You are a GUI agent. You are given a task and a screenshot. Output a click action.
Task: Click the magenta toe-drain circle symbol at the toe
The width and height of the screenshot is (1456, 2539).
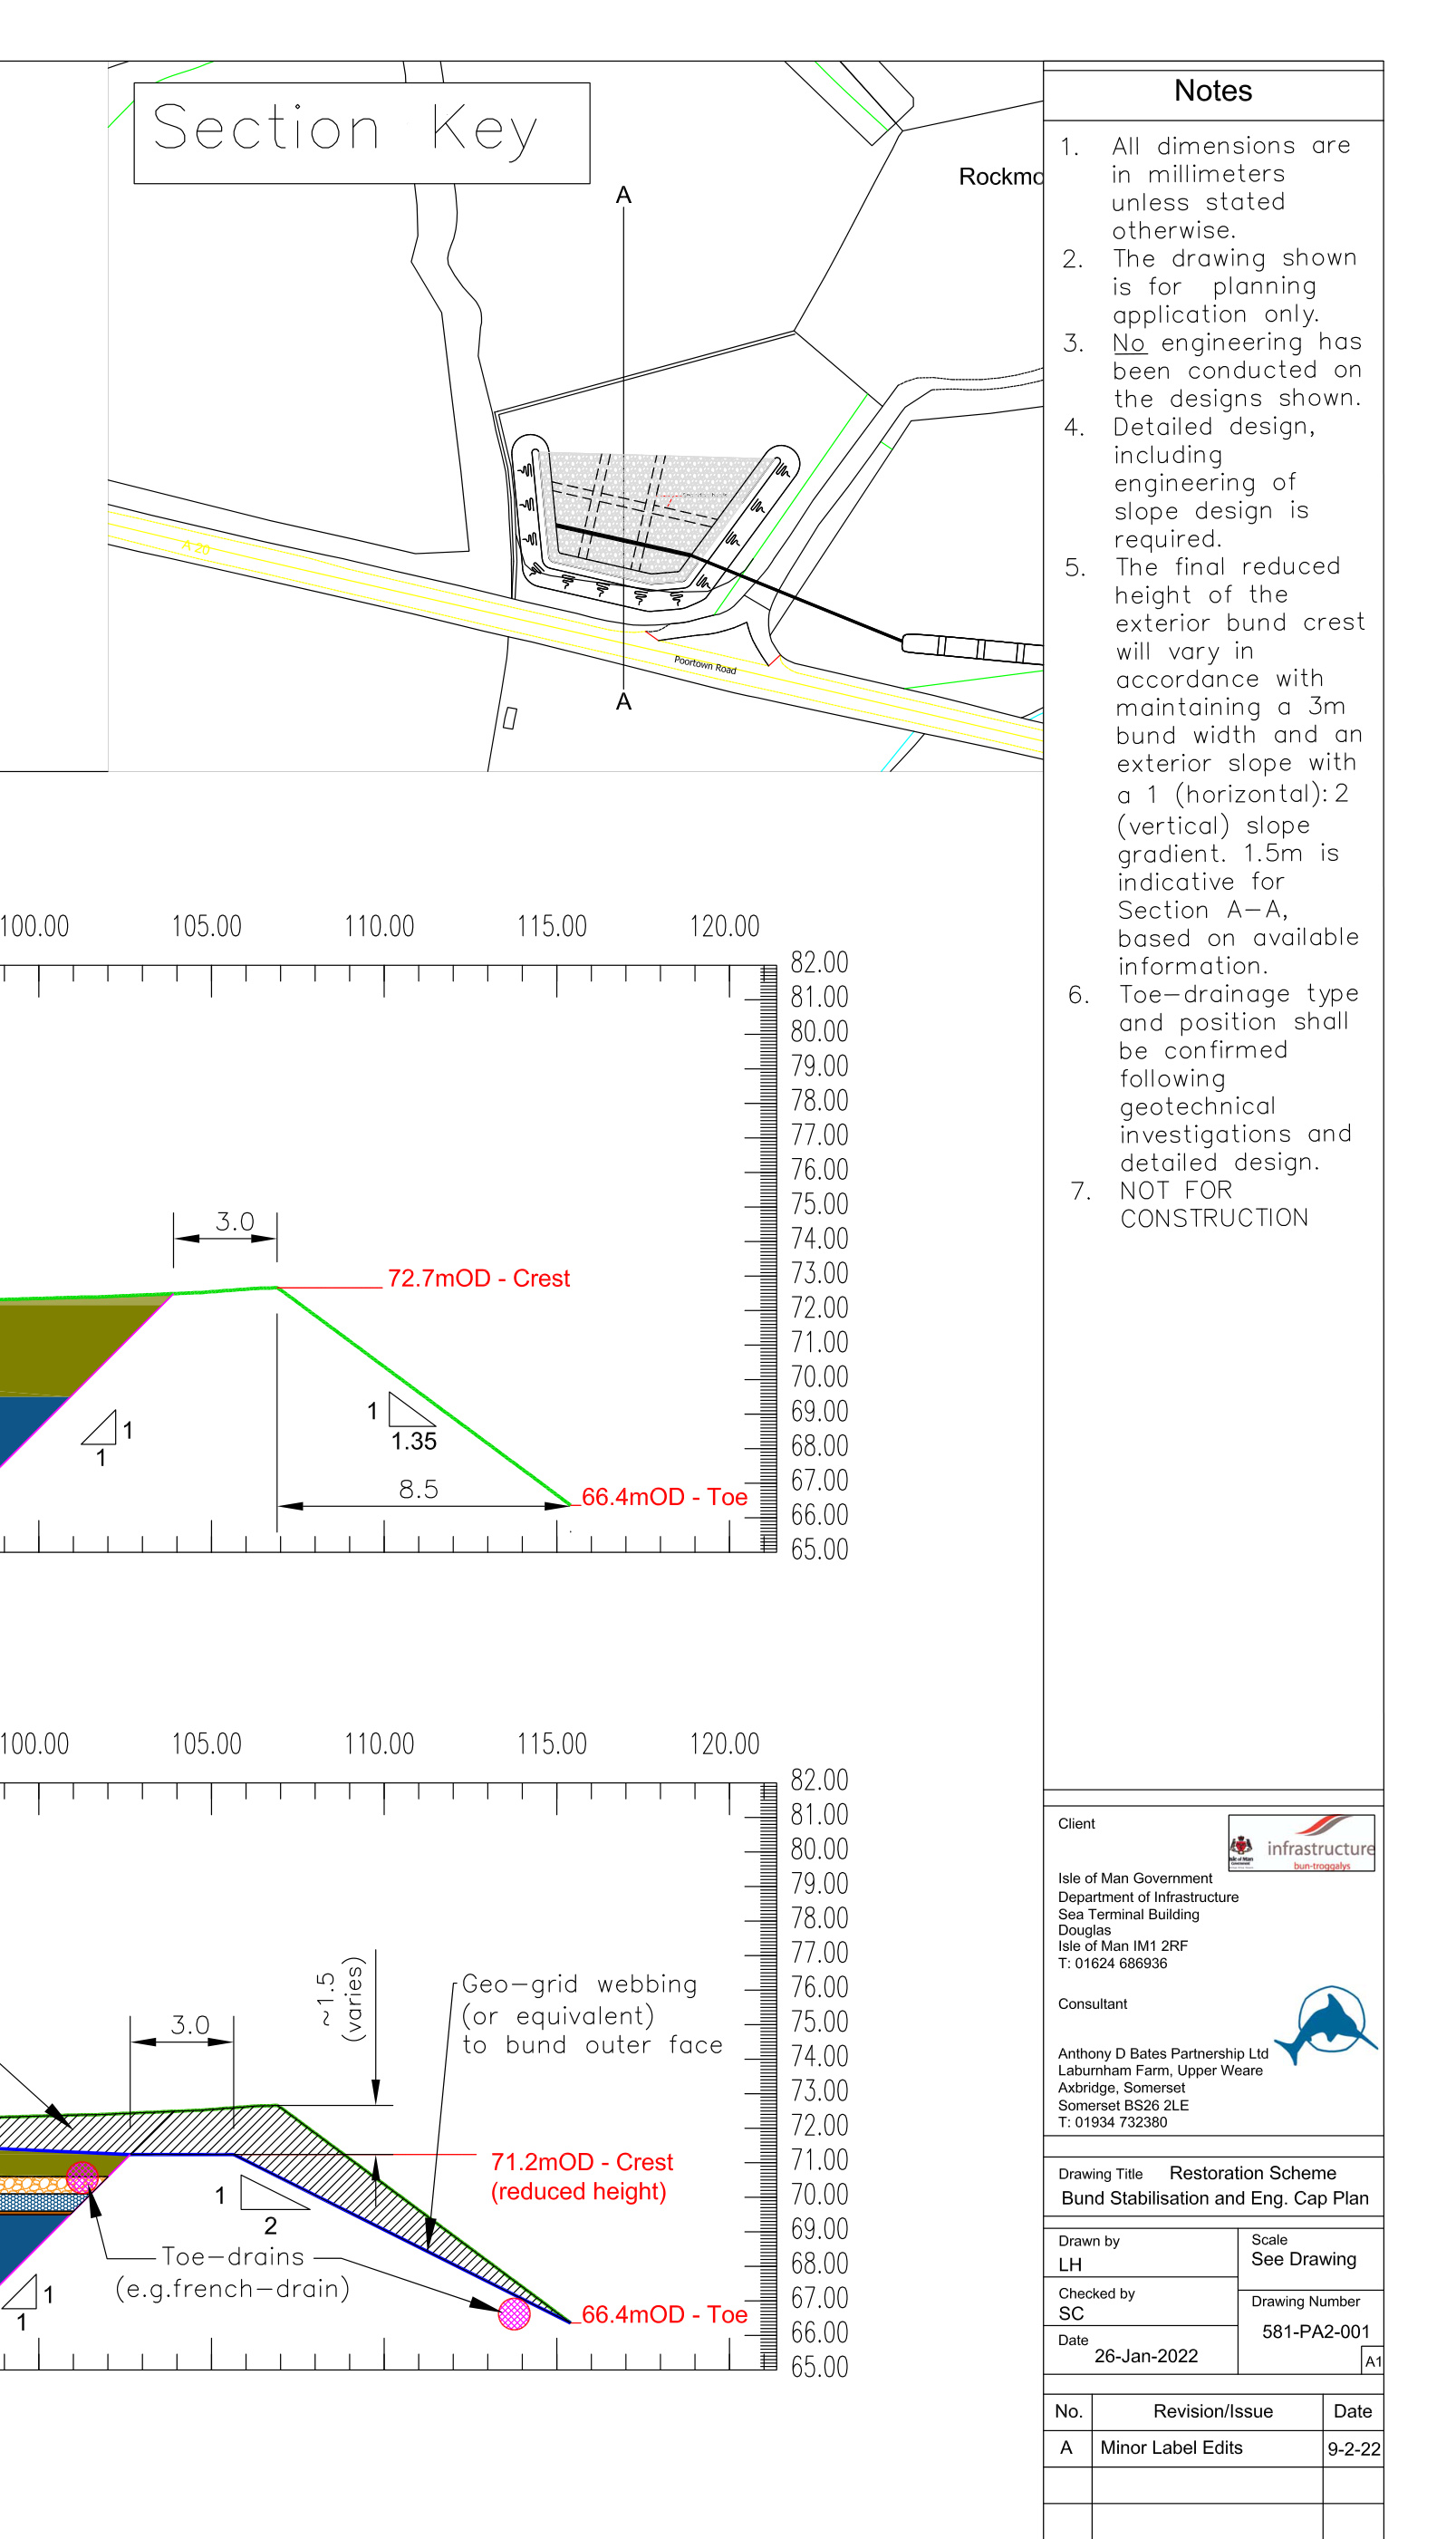coord(513,2313)
